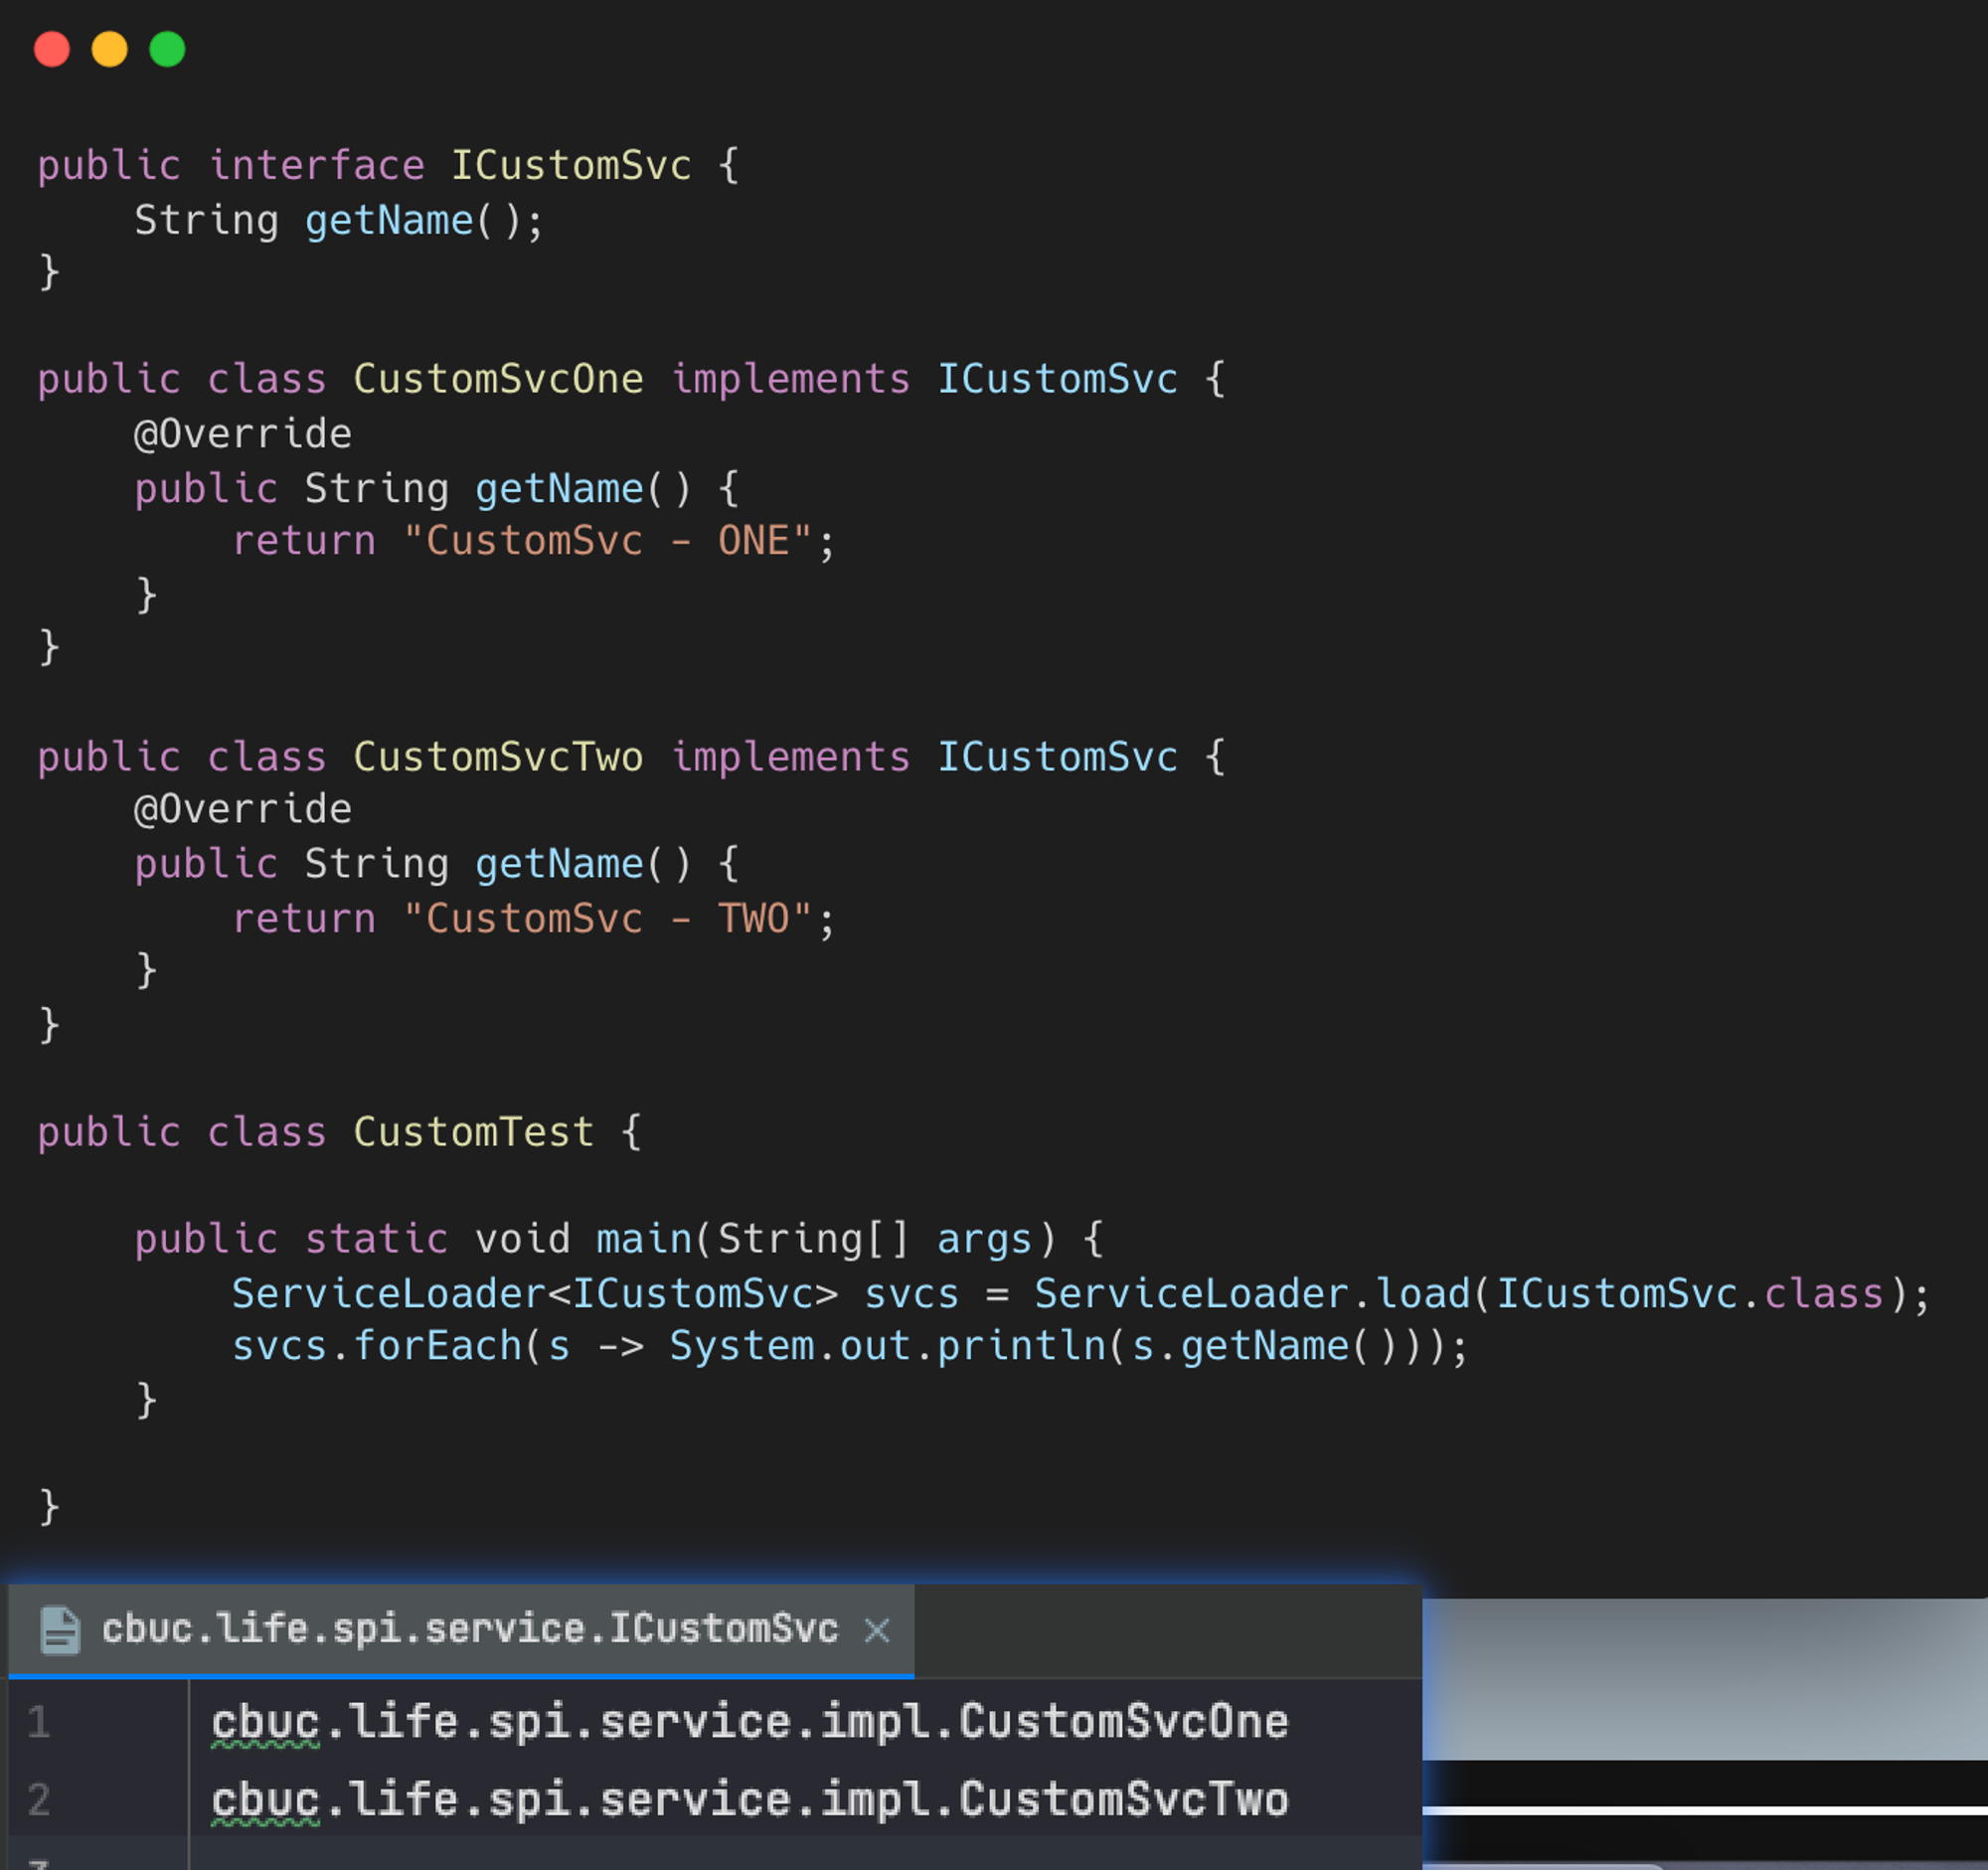The image size is (1988, 1870).
Task: Click the ICustomSvc interface name declaration
Action: point(571,166)
